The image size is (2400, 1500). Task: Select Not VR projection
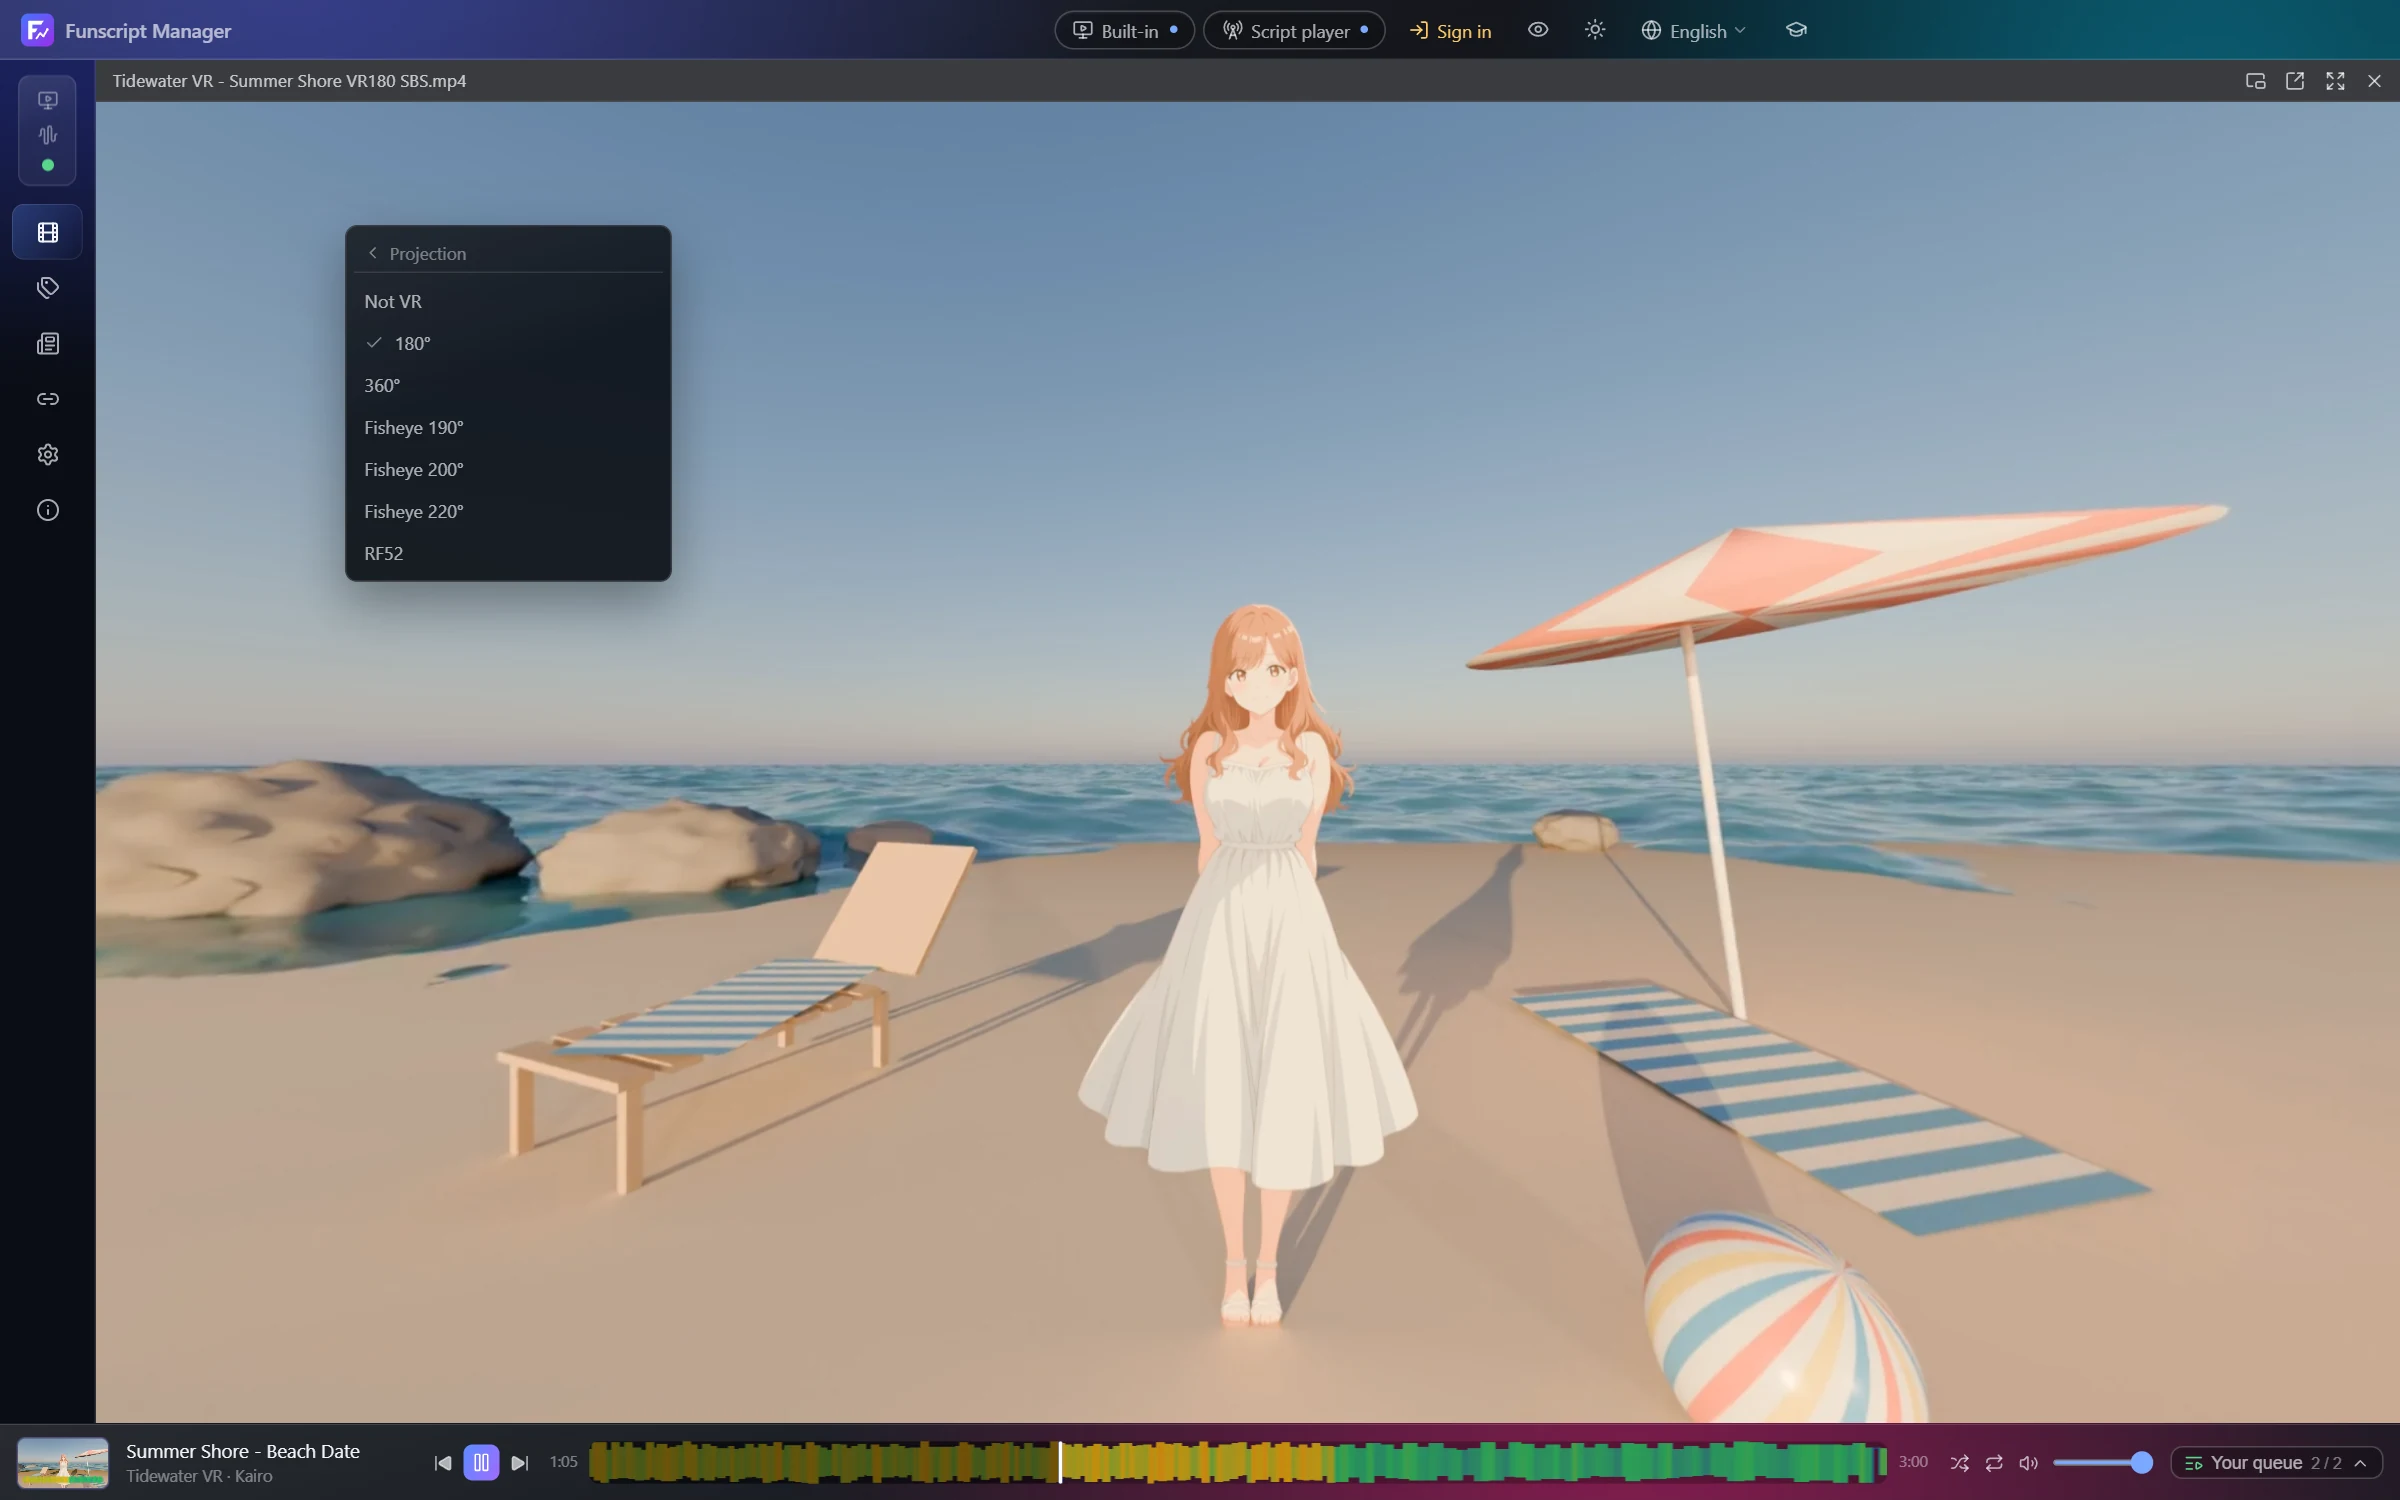click(x=508, y=301)
